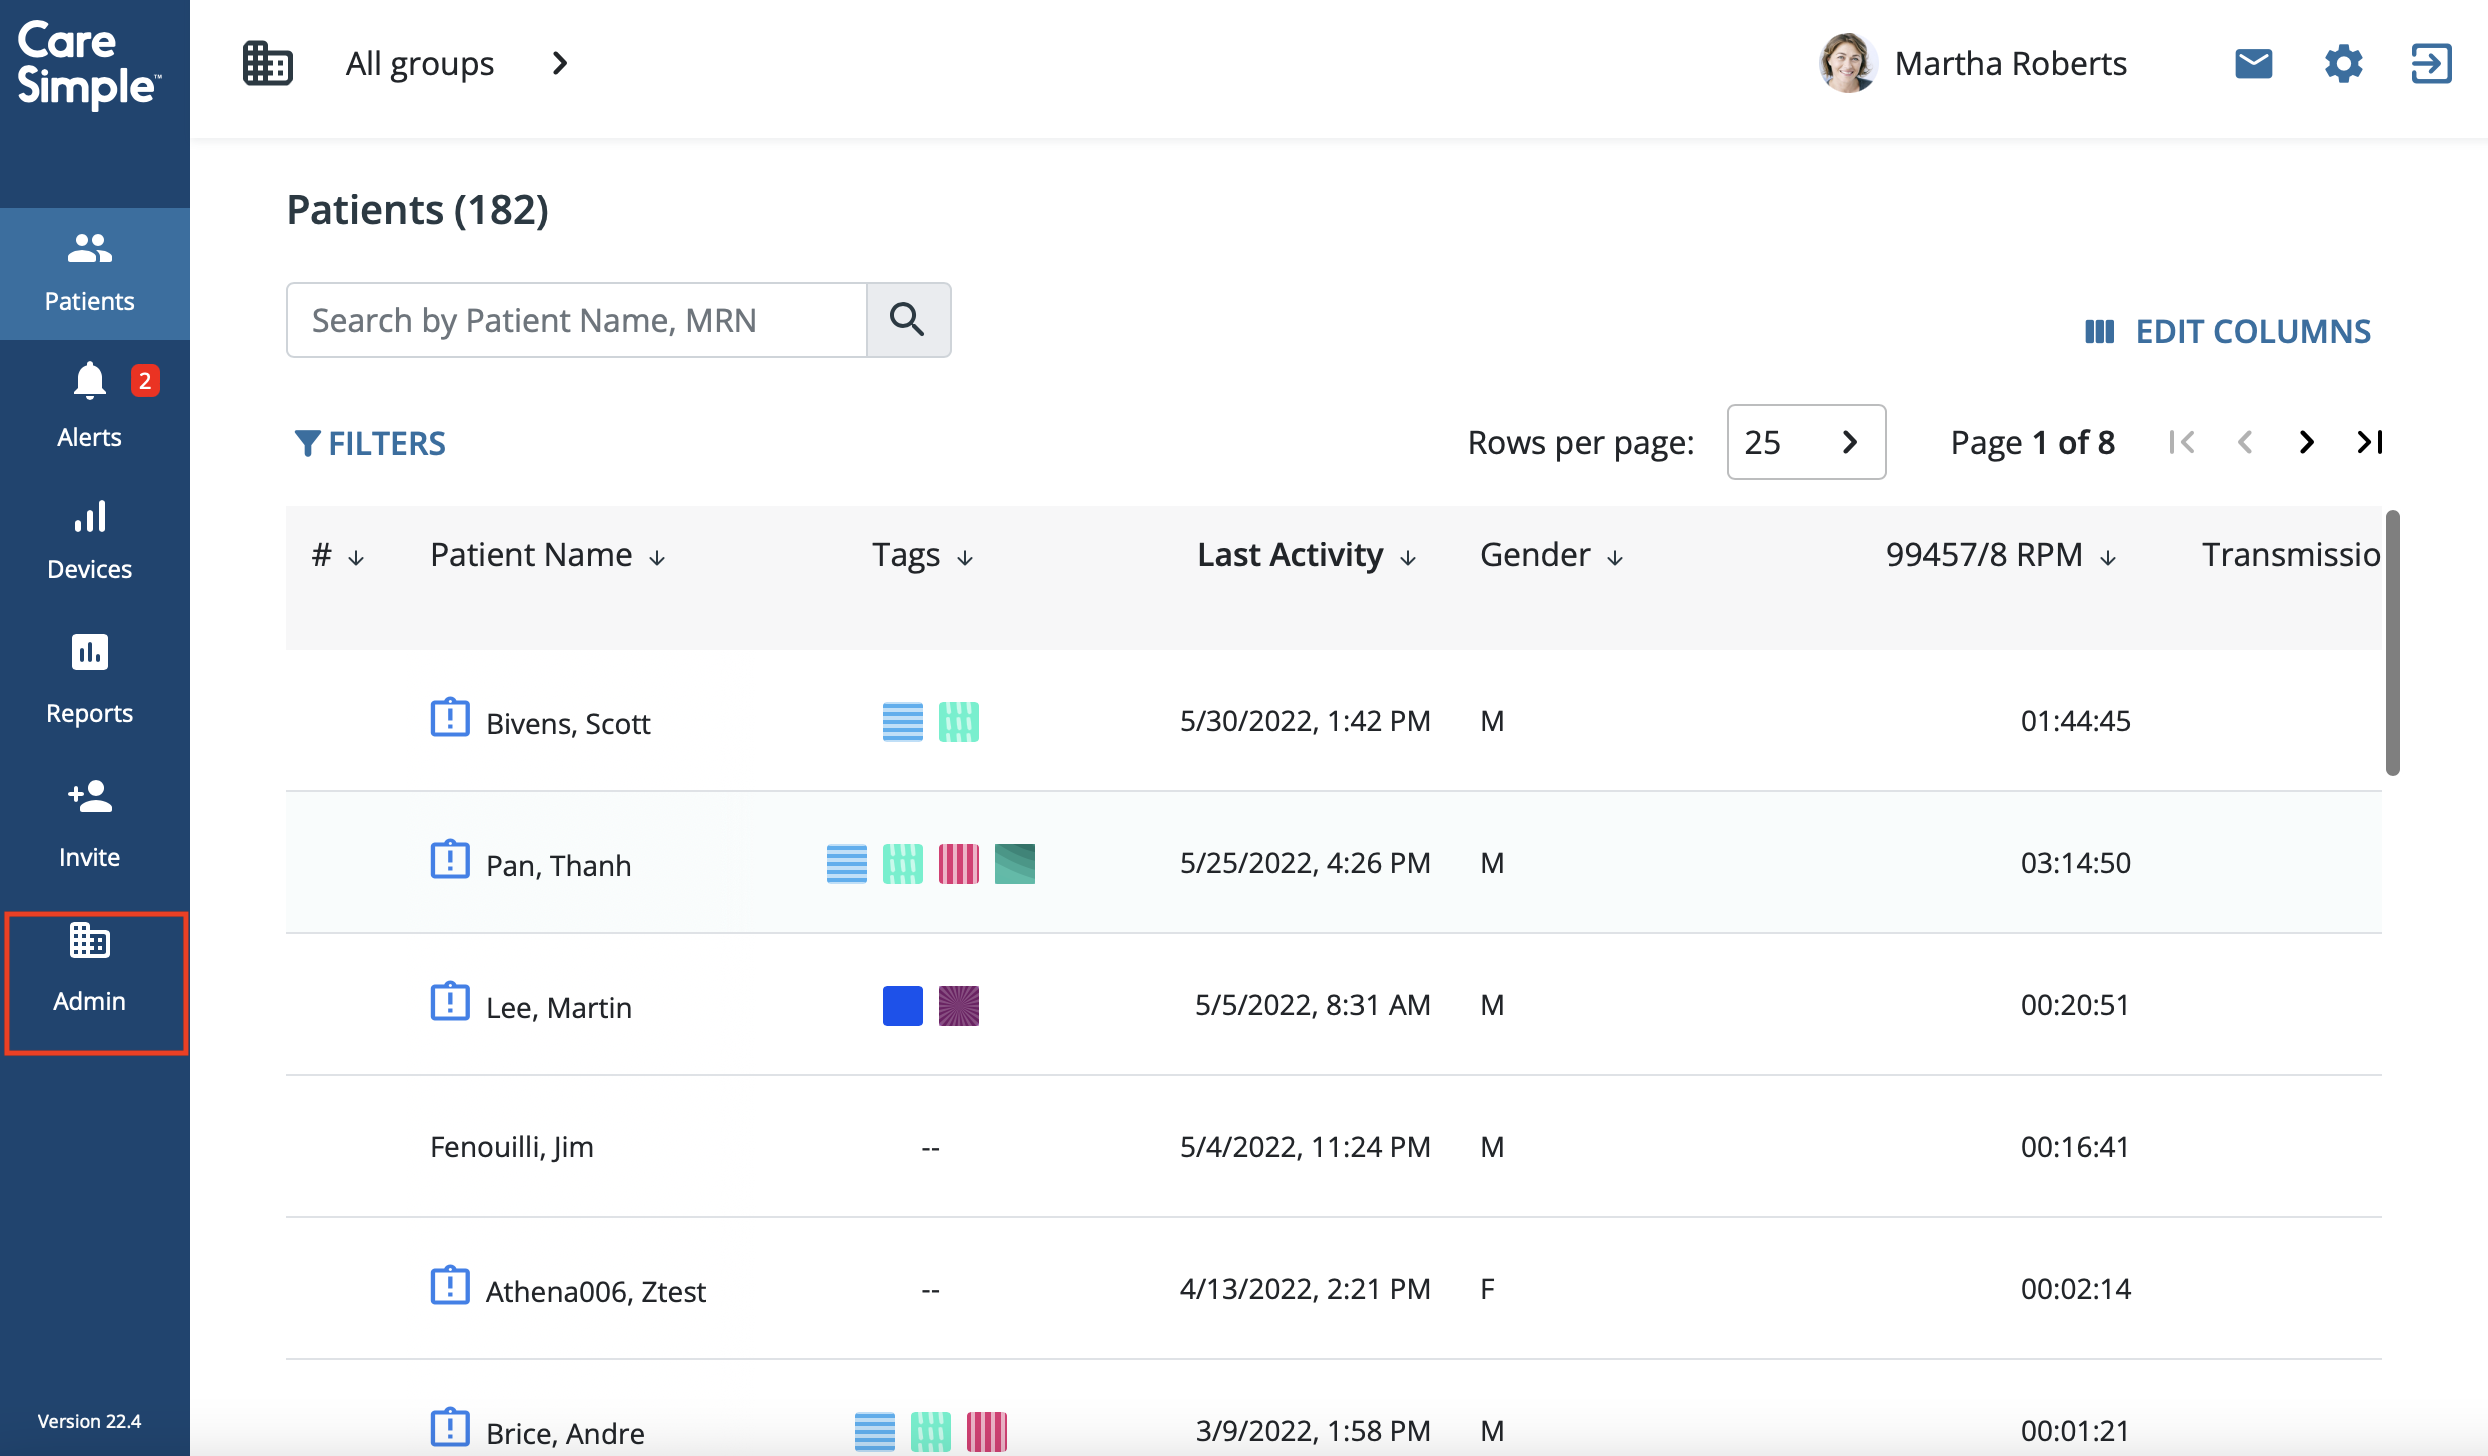The width and height of the screenshot is (2488, 1456).
Task: Expand the All groups chevron
Action: (x=560, y=64)
